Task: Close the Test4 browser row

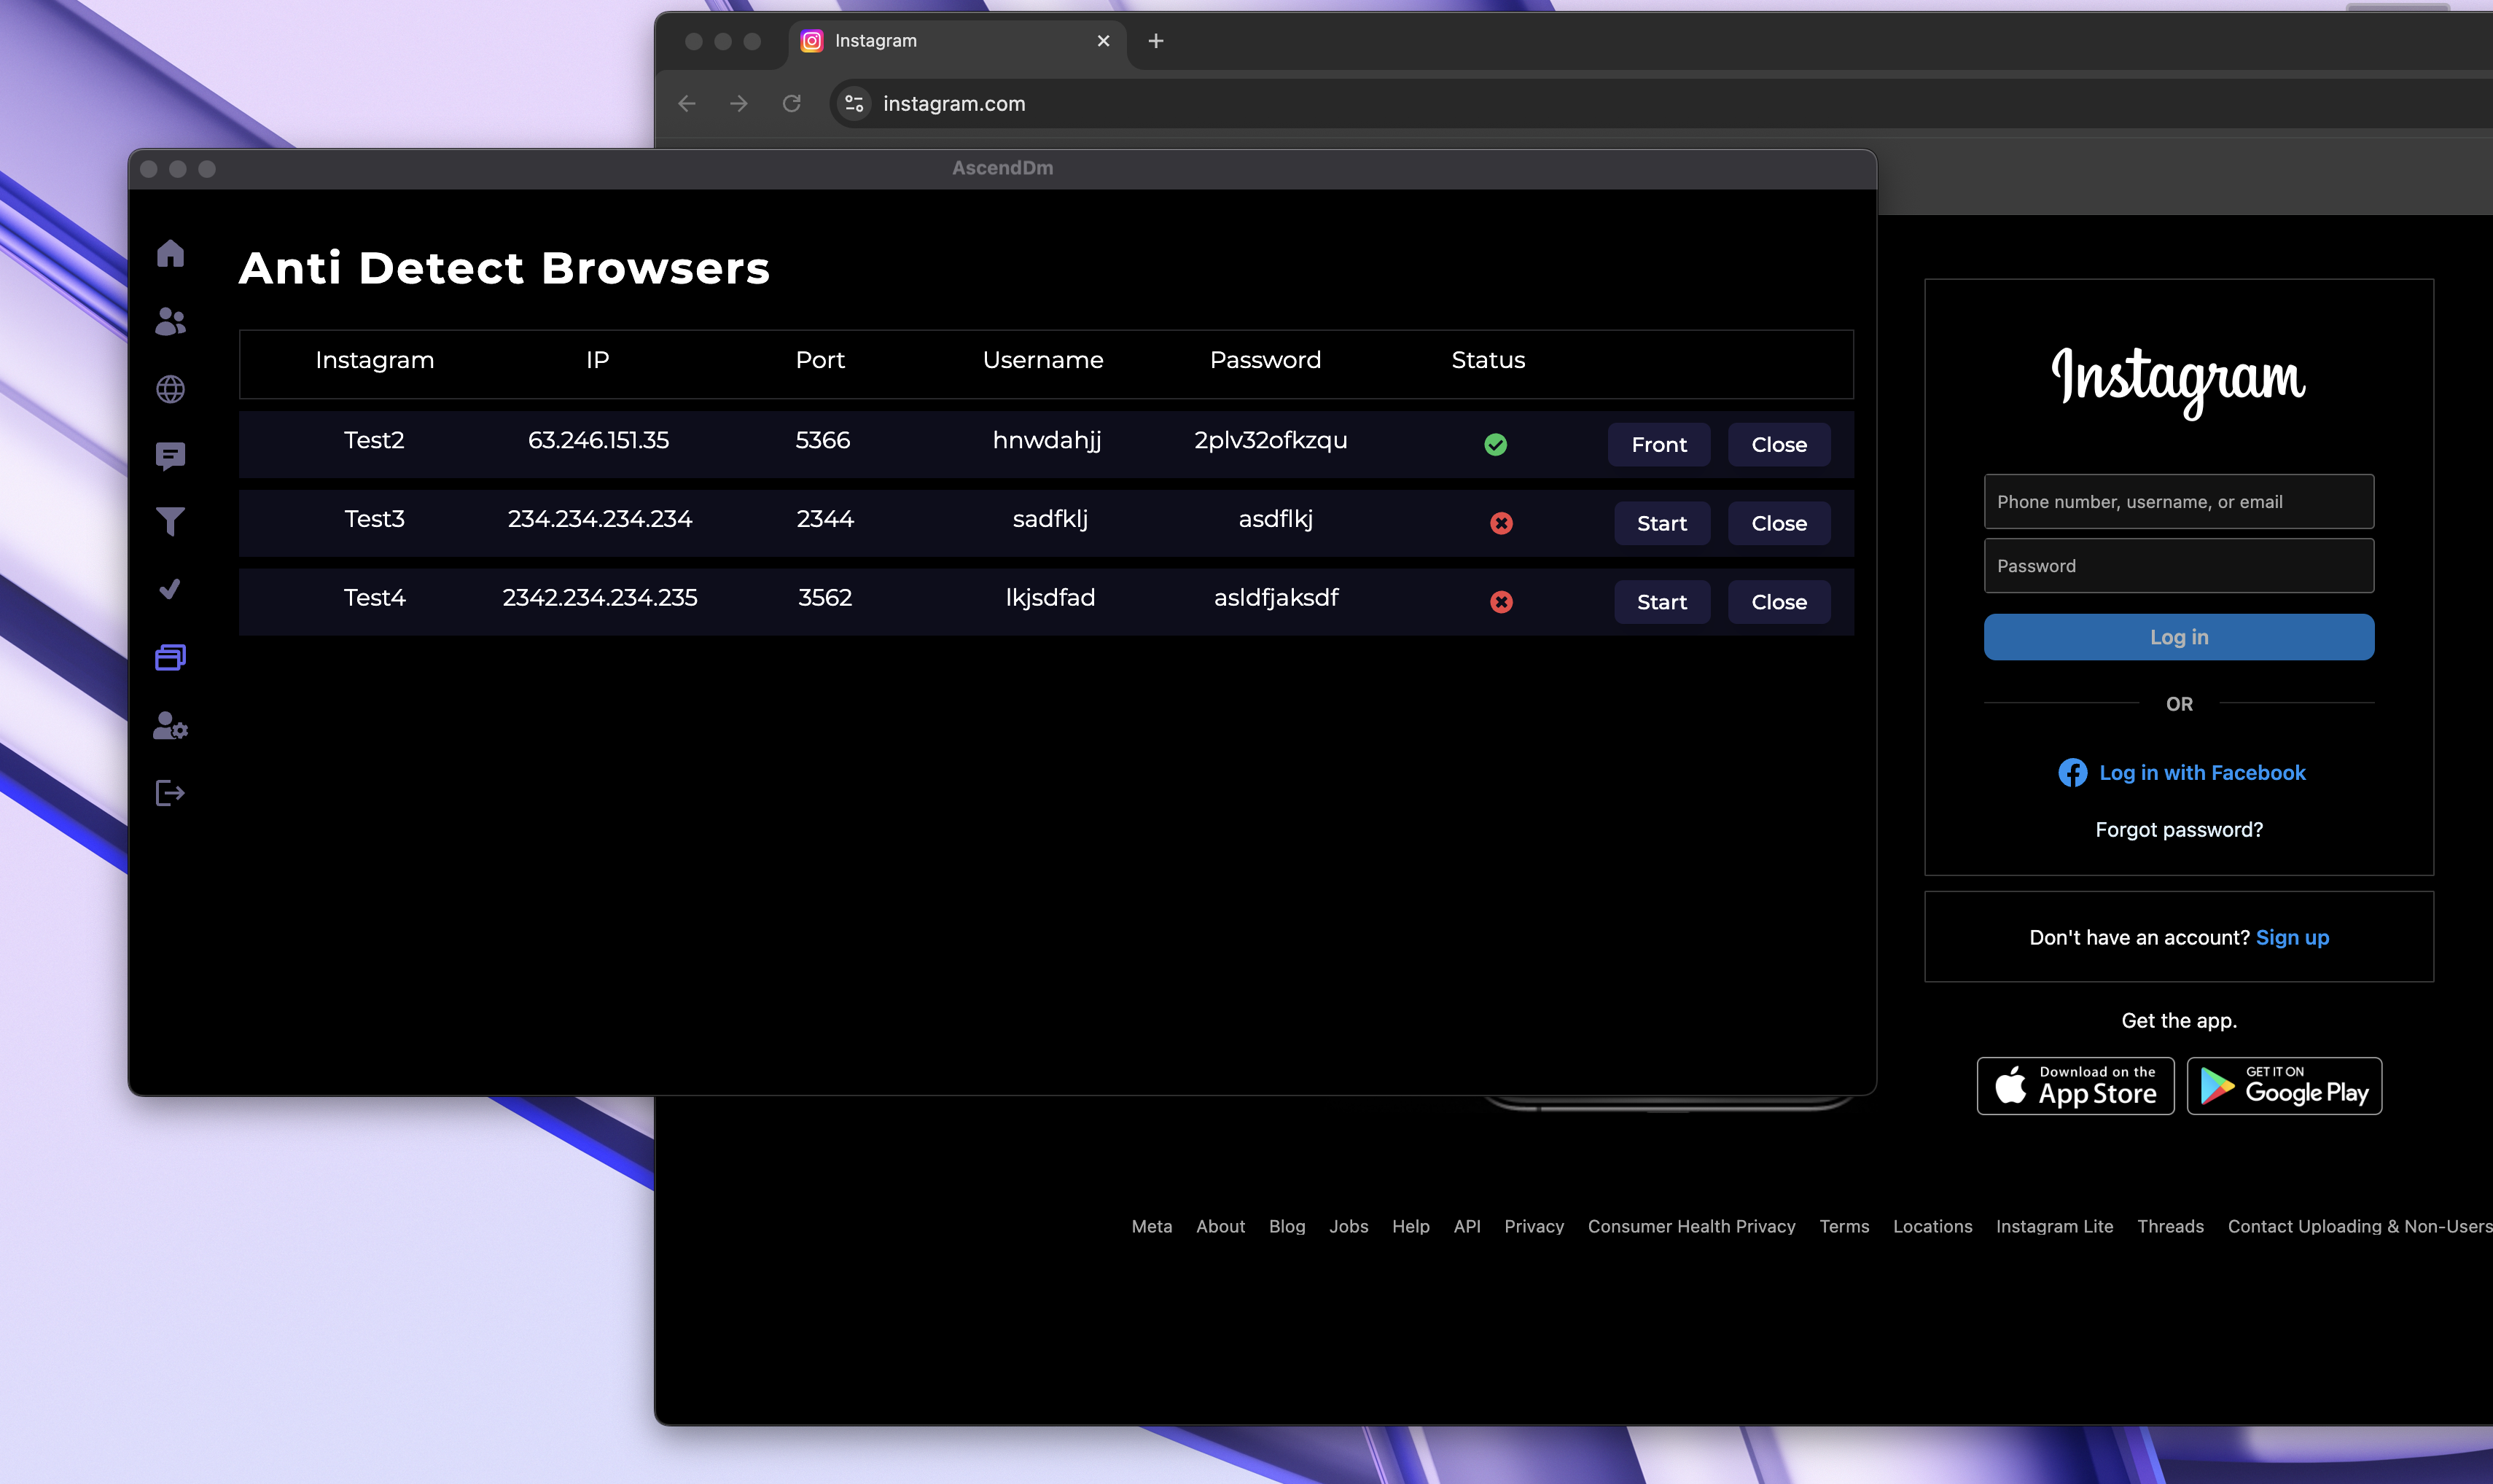Action: (1778, 602)
